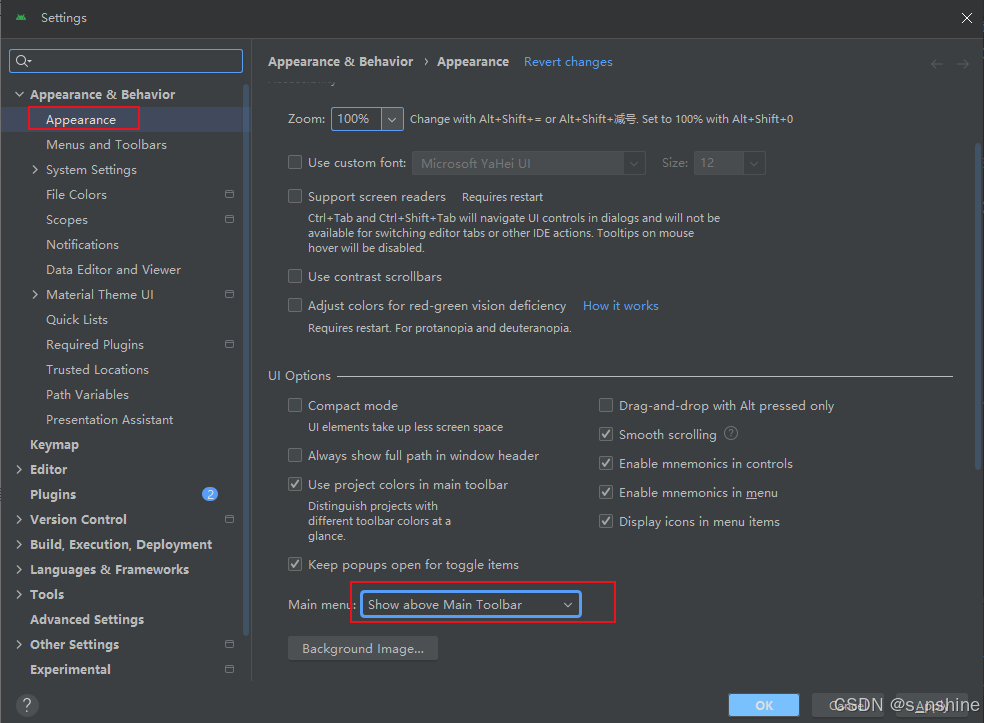Click into the settings search field
The width and height of the screenshot is (984, 723).
tap(126, 61)
